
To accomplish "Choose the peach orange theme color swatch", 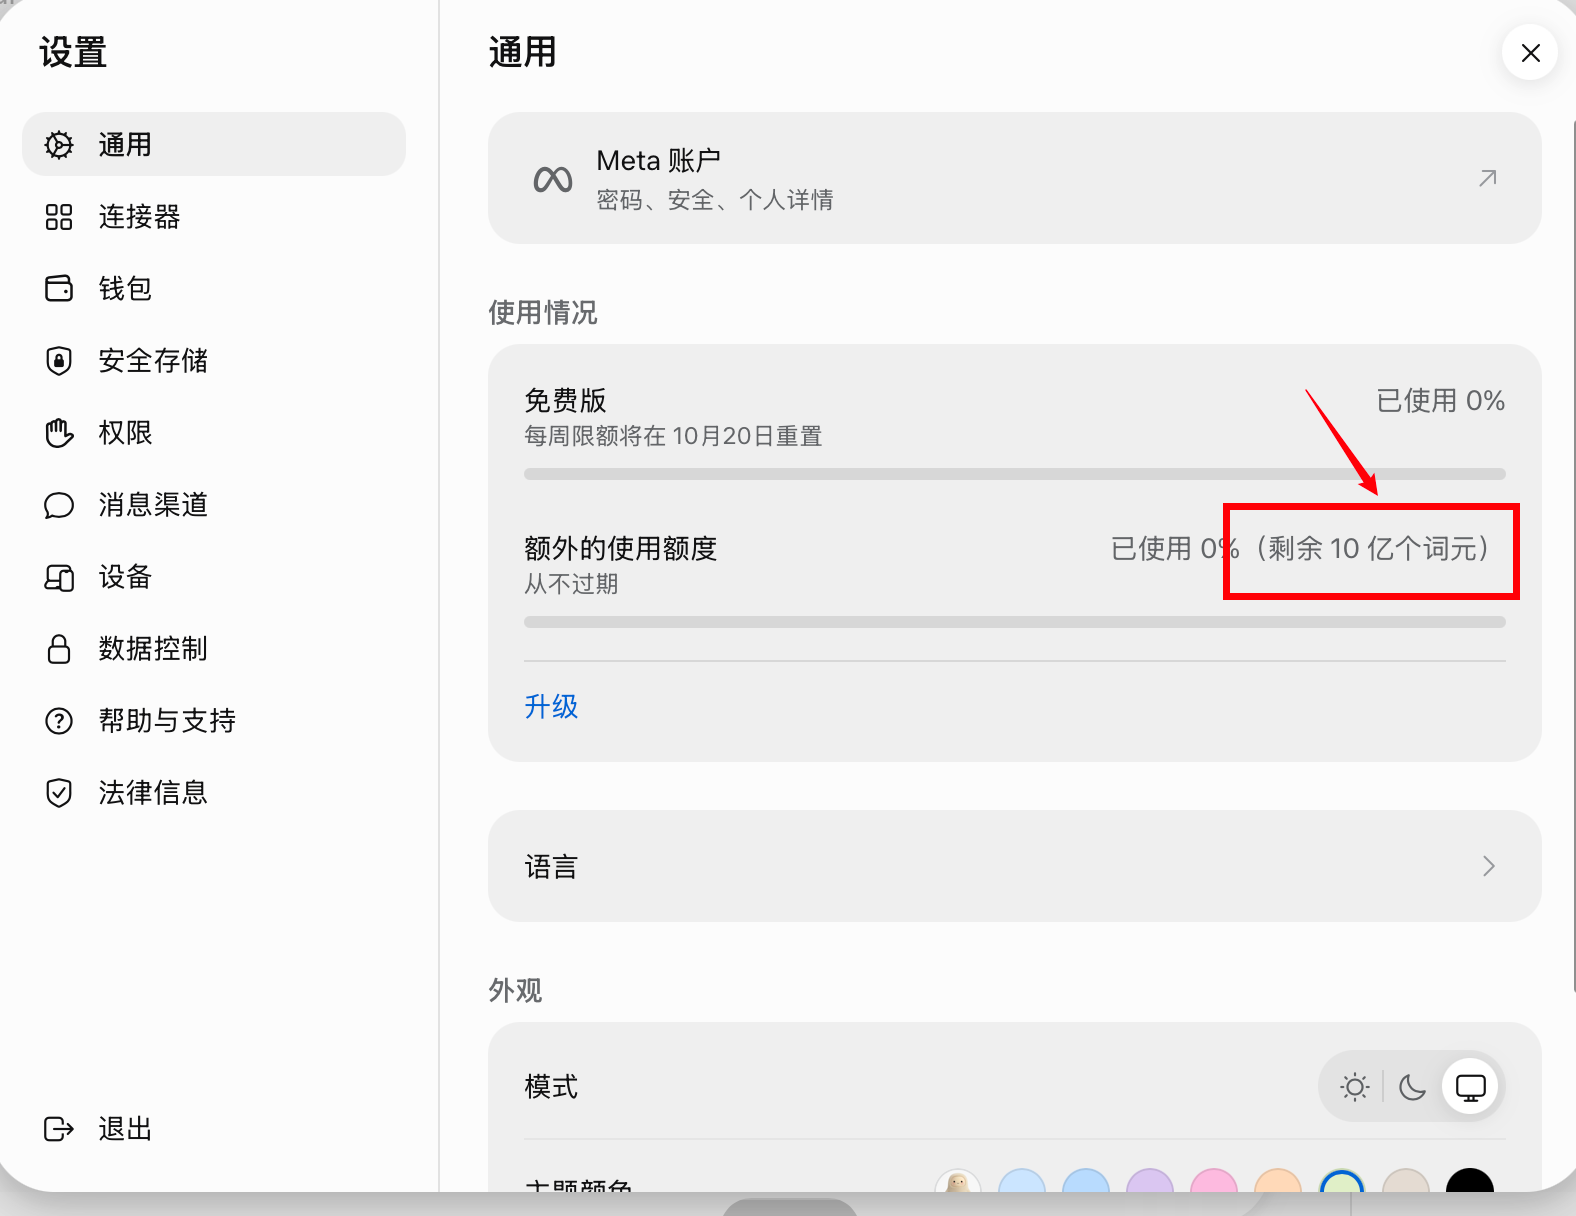I will (1277, 1180).
